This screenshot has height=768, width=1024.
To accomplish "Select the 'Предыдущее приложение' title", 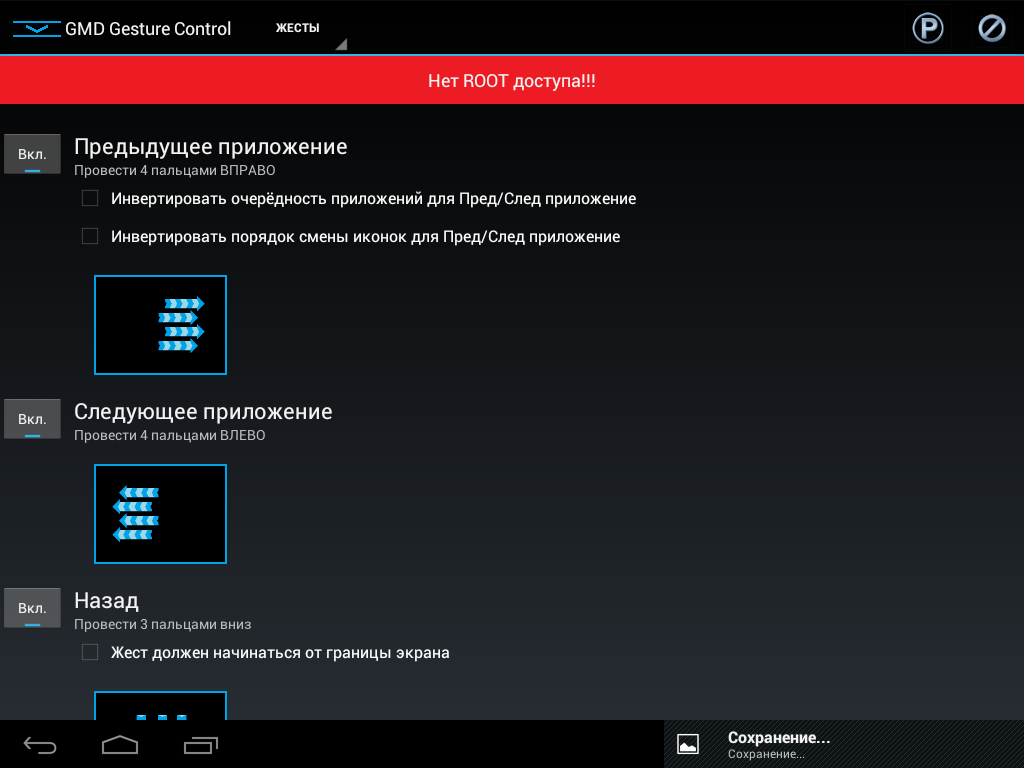I will click(210, 147).
